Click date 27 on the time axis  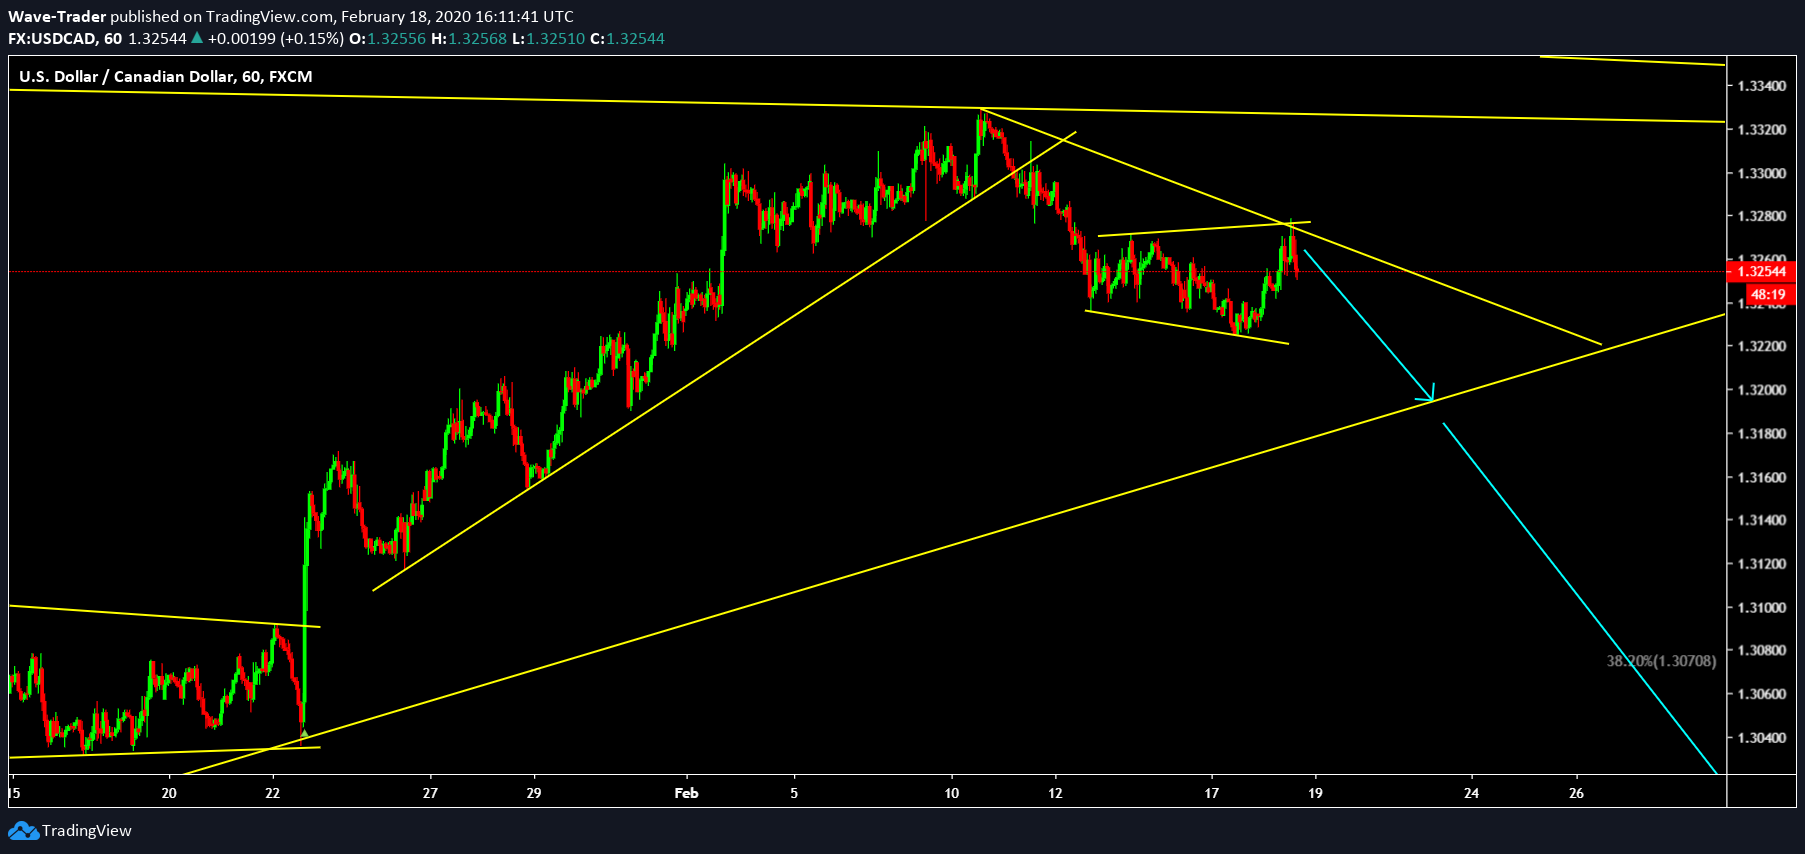pyautogui.click(x=430, y=793)
